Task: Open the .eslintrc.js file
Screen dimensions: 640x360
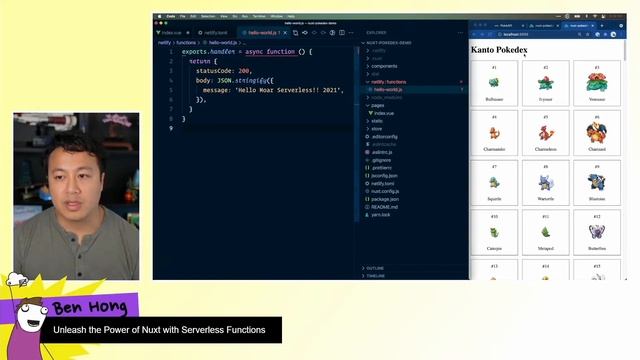Action: pos(380,152)
